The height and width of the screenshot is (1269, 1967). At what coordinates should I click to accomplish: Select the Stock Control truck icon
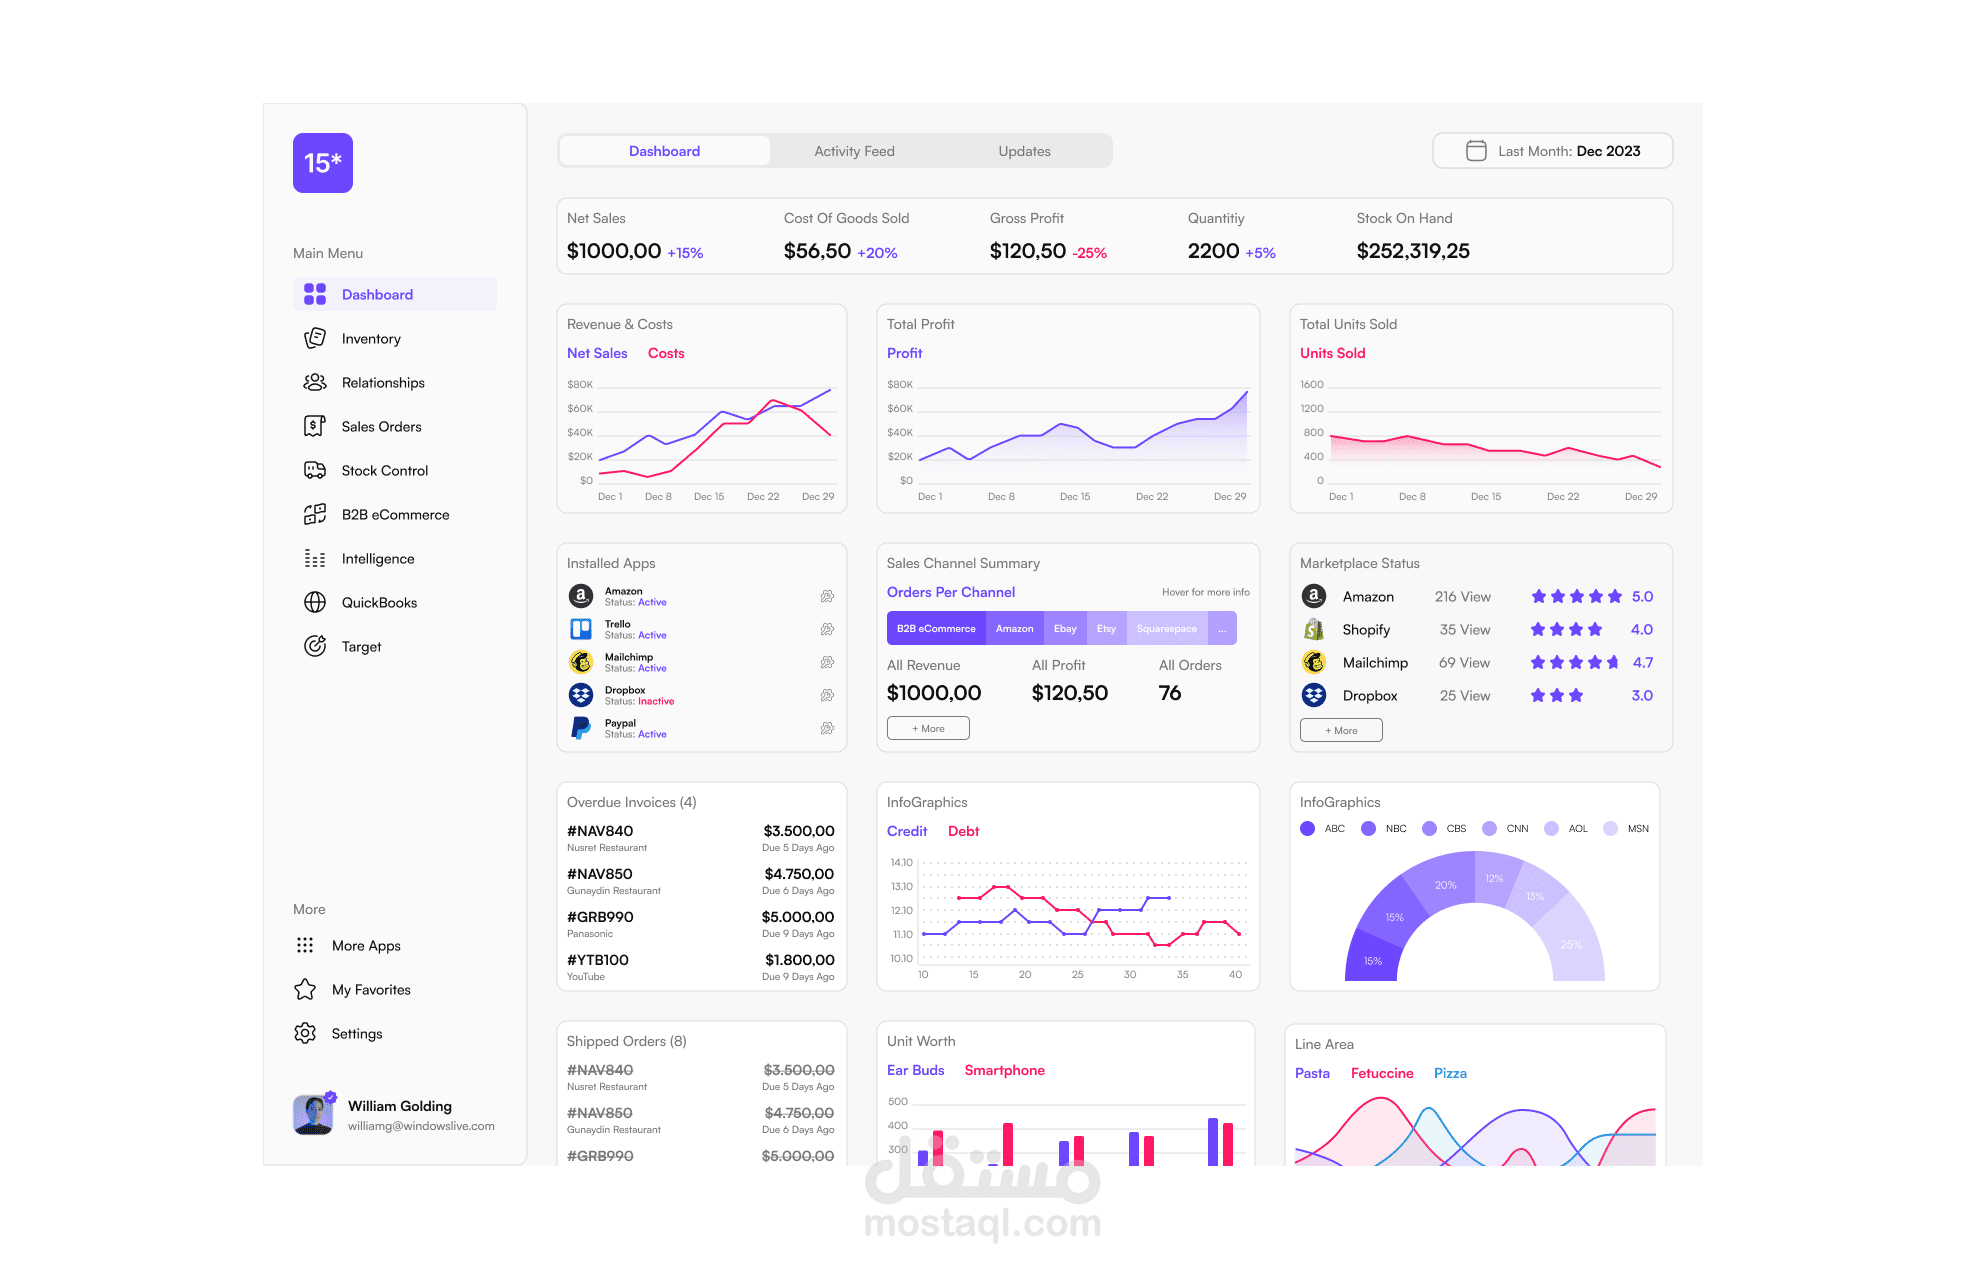point(315,470)
